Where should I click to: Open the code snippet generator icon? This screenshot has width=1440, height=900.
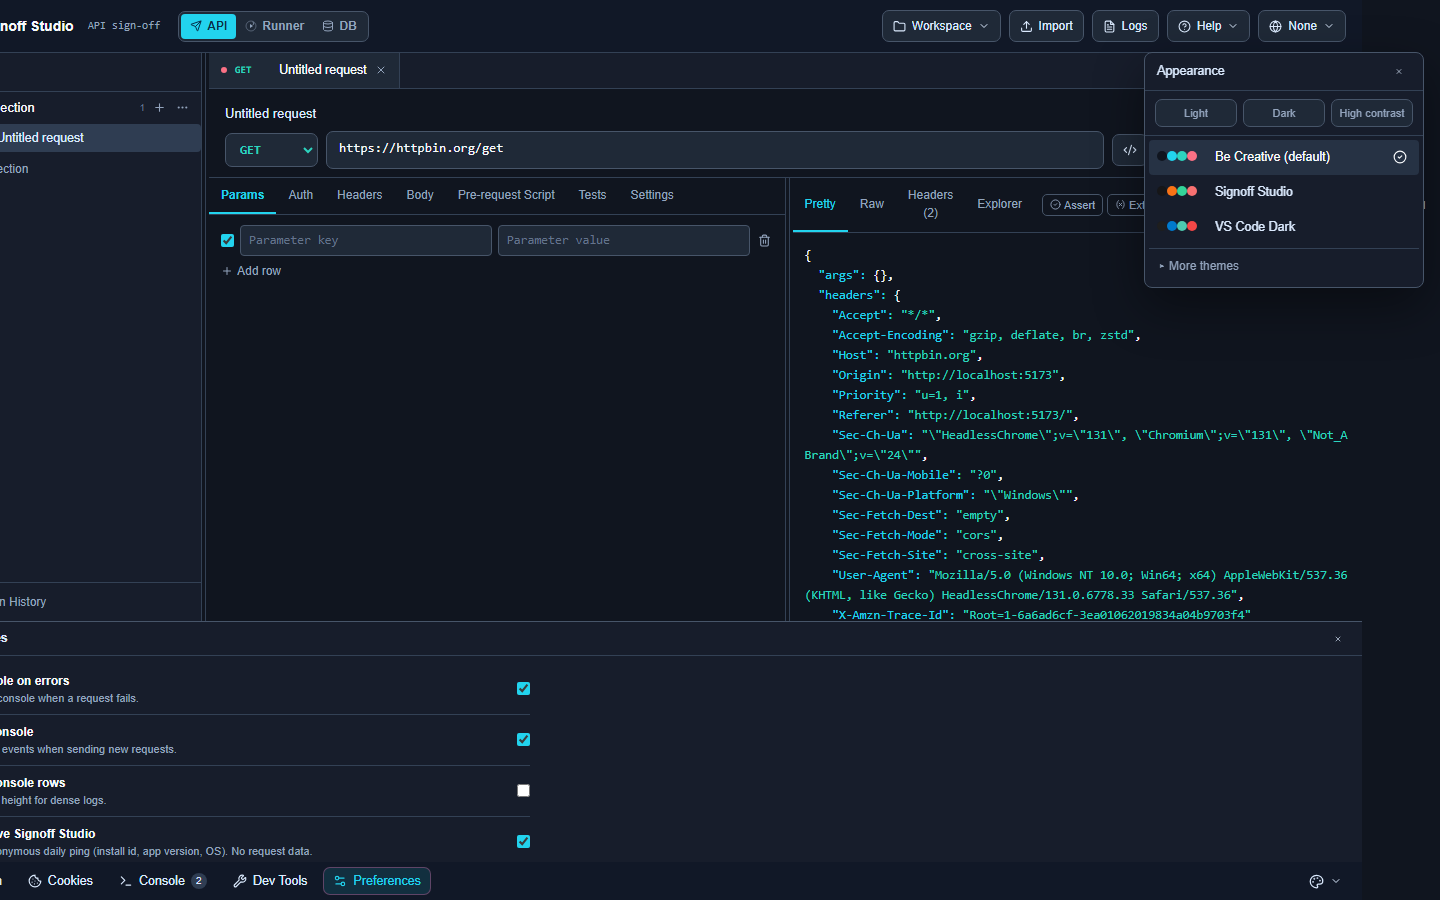pos(1130,150)
